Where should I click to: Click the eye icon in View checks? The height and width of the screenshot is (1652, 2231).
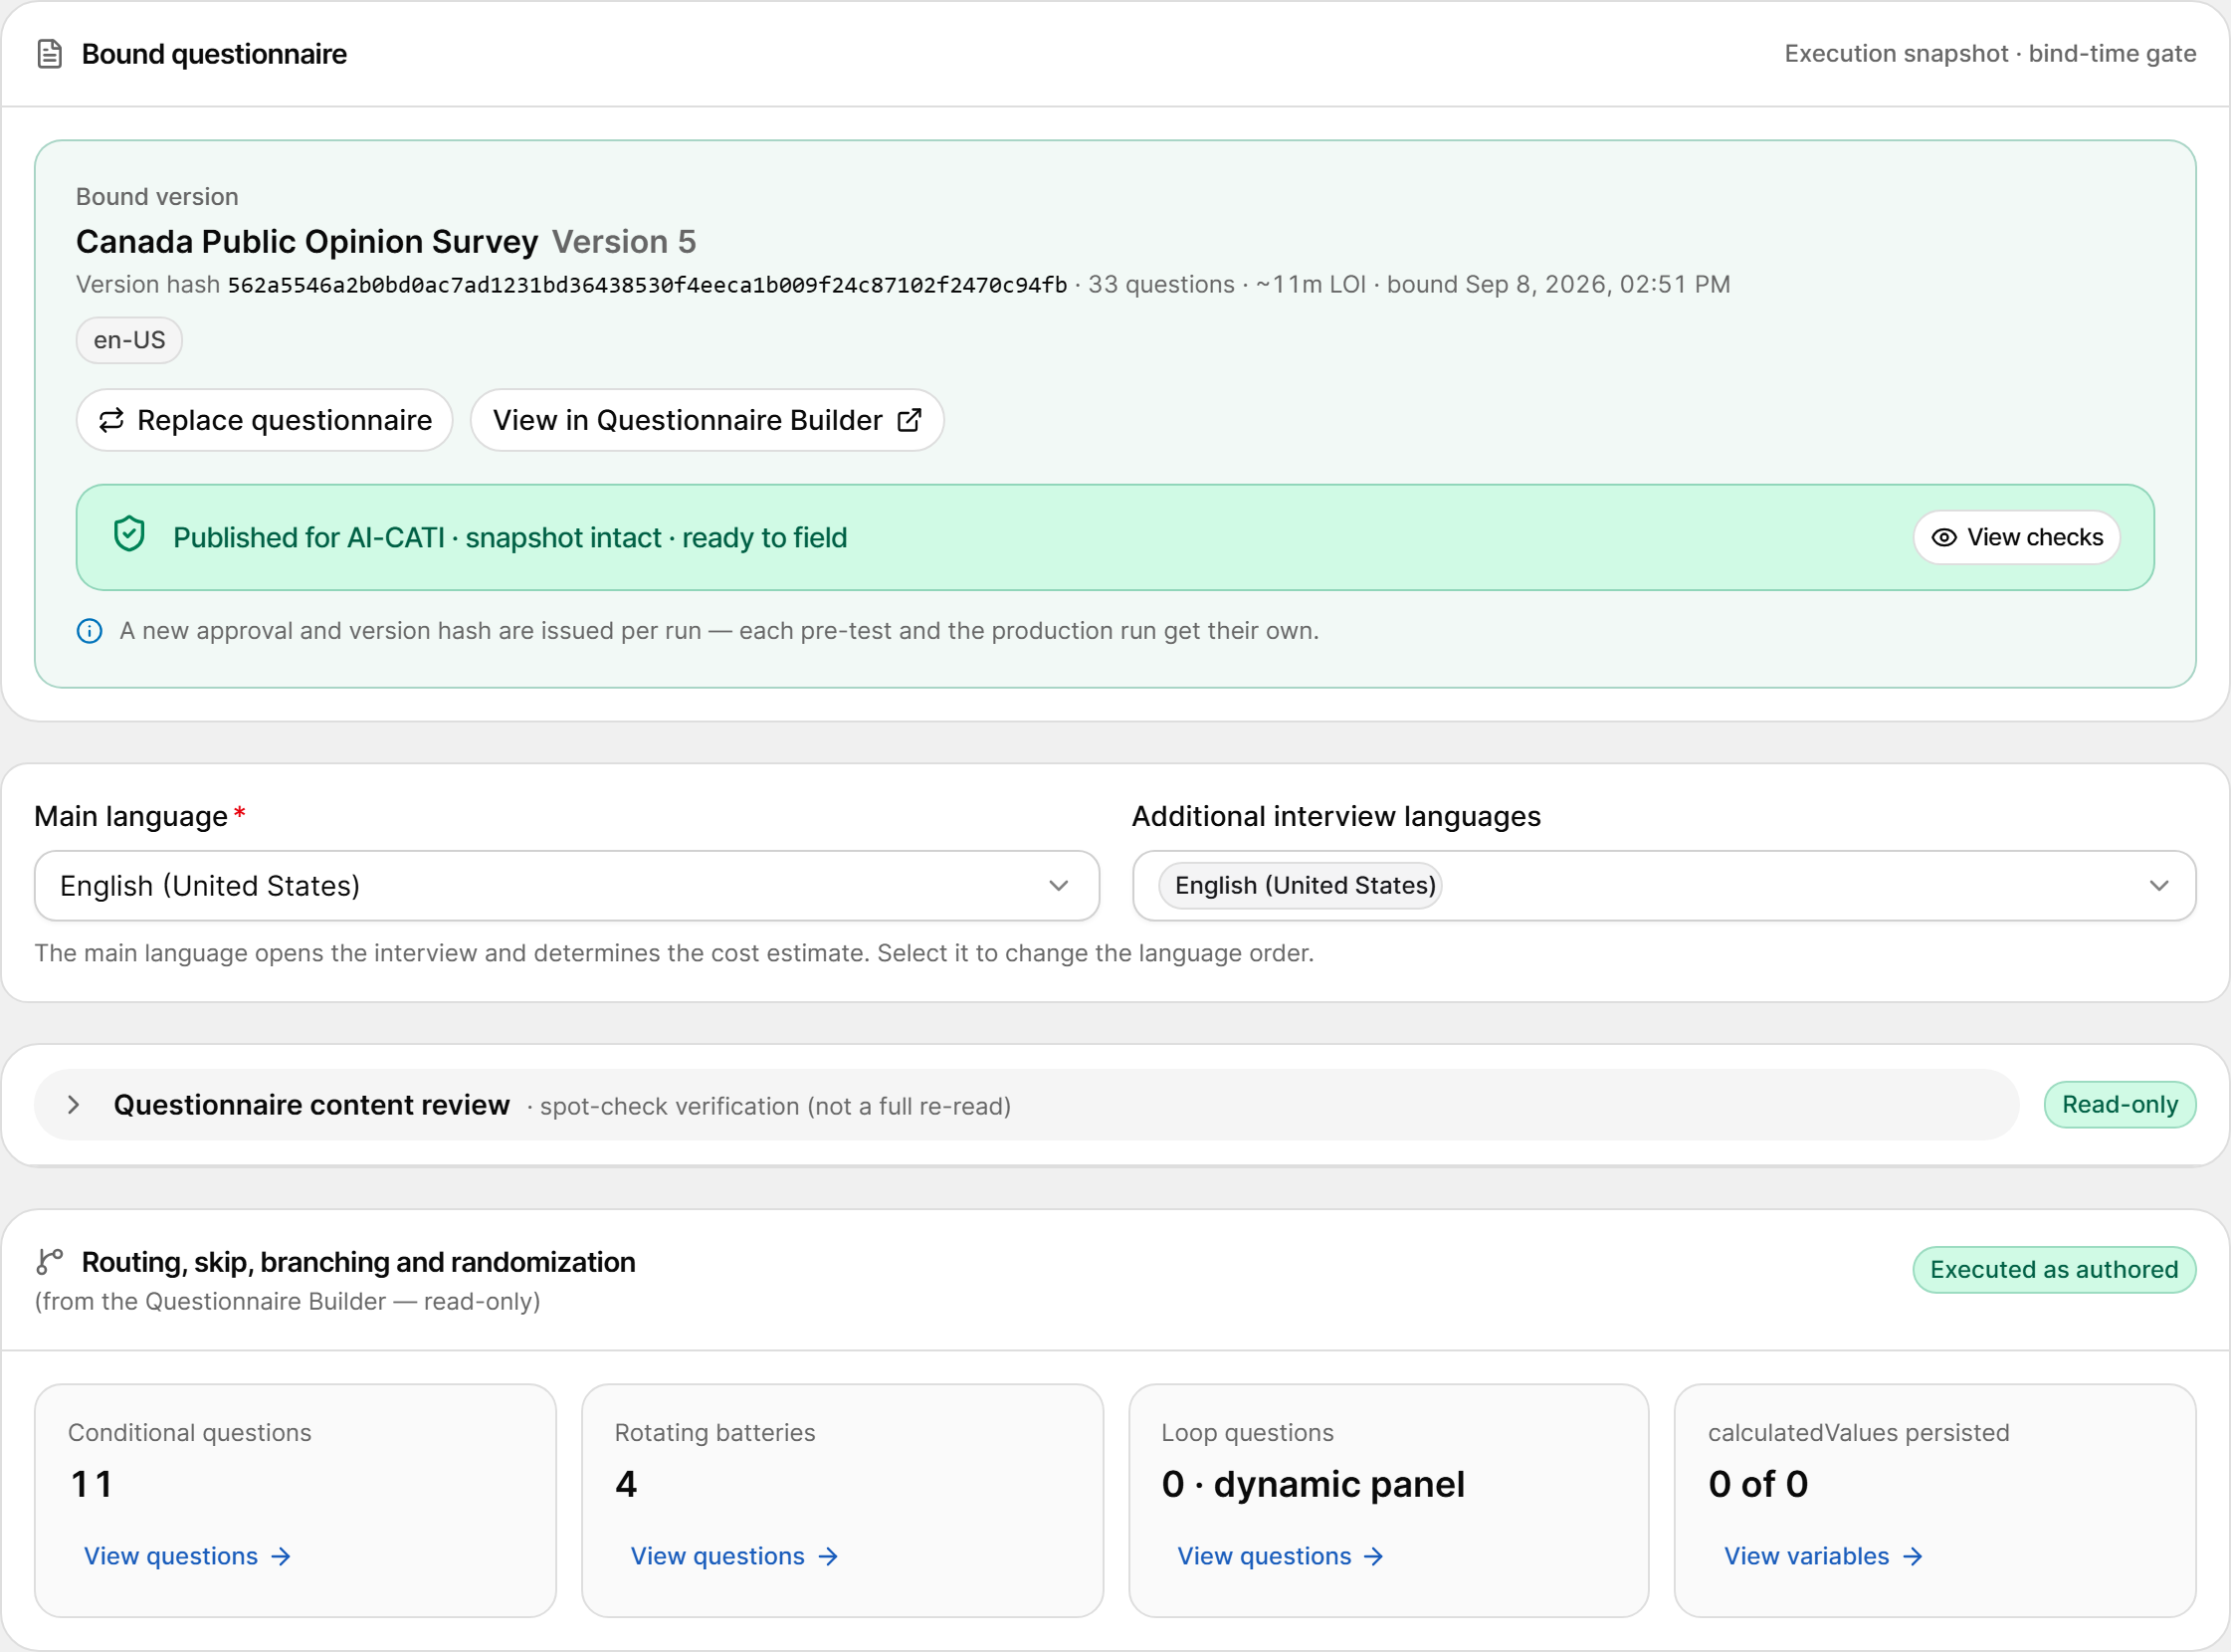tap(1944, 538)
